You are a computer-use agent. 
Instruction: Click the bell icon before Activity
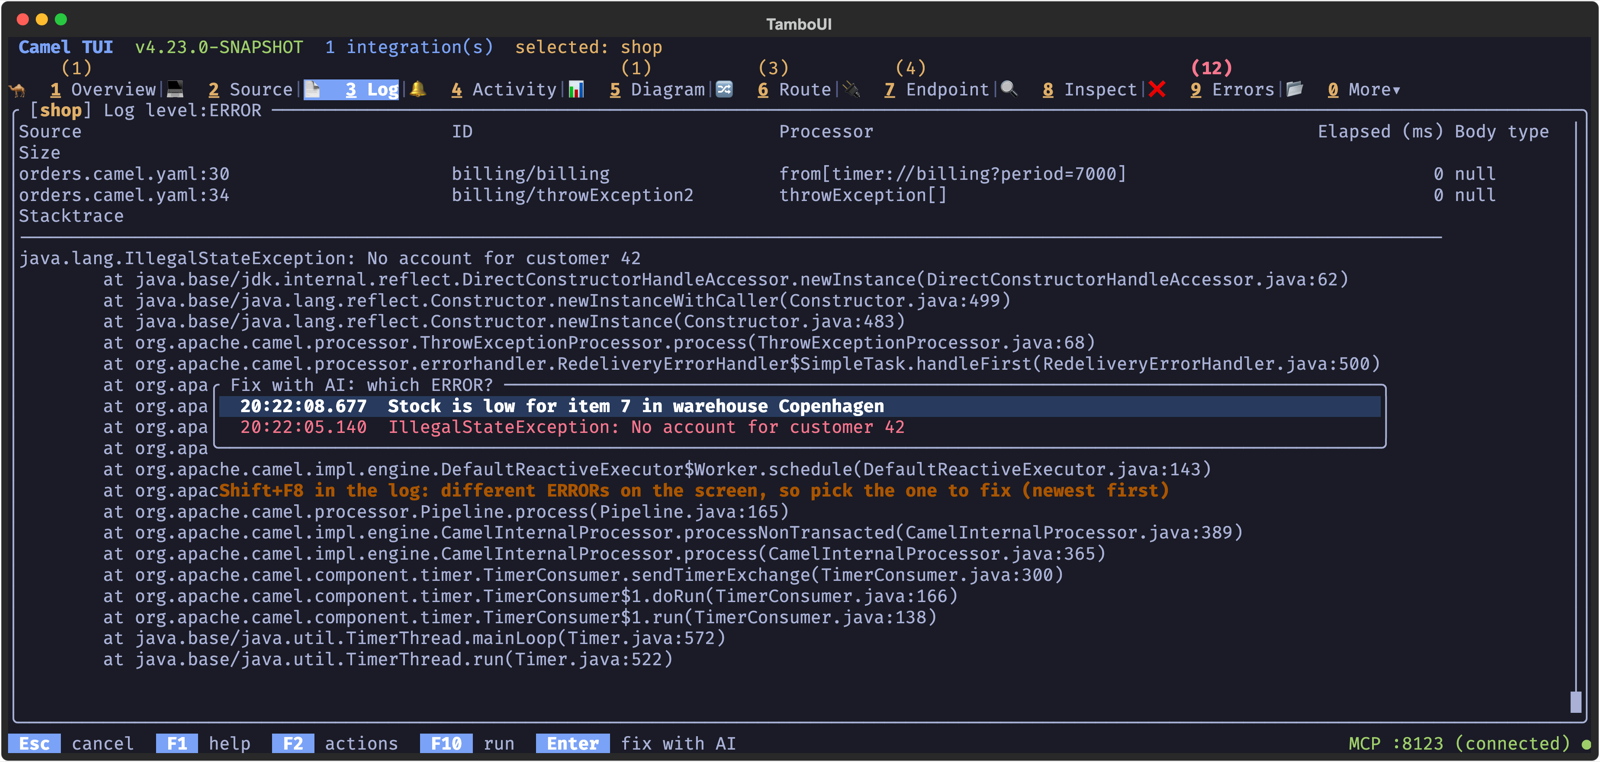pos(418,89)
